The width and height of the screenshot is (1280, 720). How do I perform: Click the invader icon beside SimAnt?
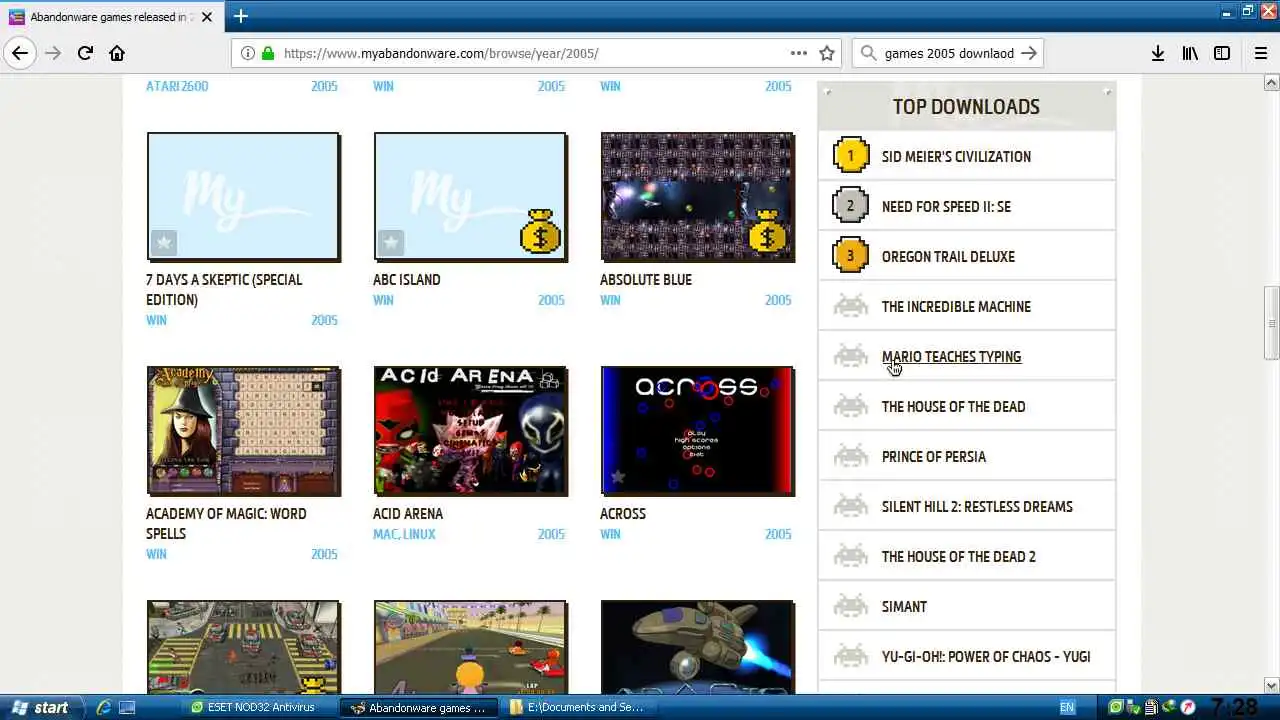[x=851, y=606]
